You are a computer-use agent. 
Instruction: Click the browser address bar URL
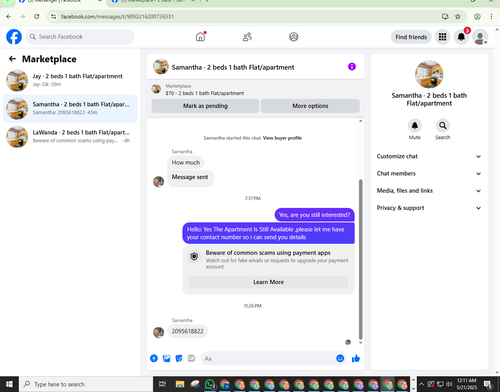pos(117,16)
